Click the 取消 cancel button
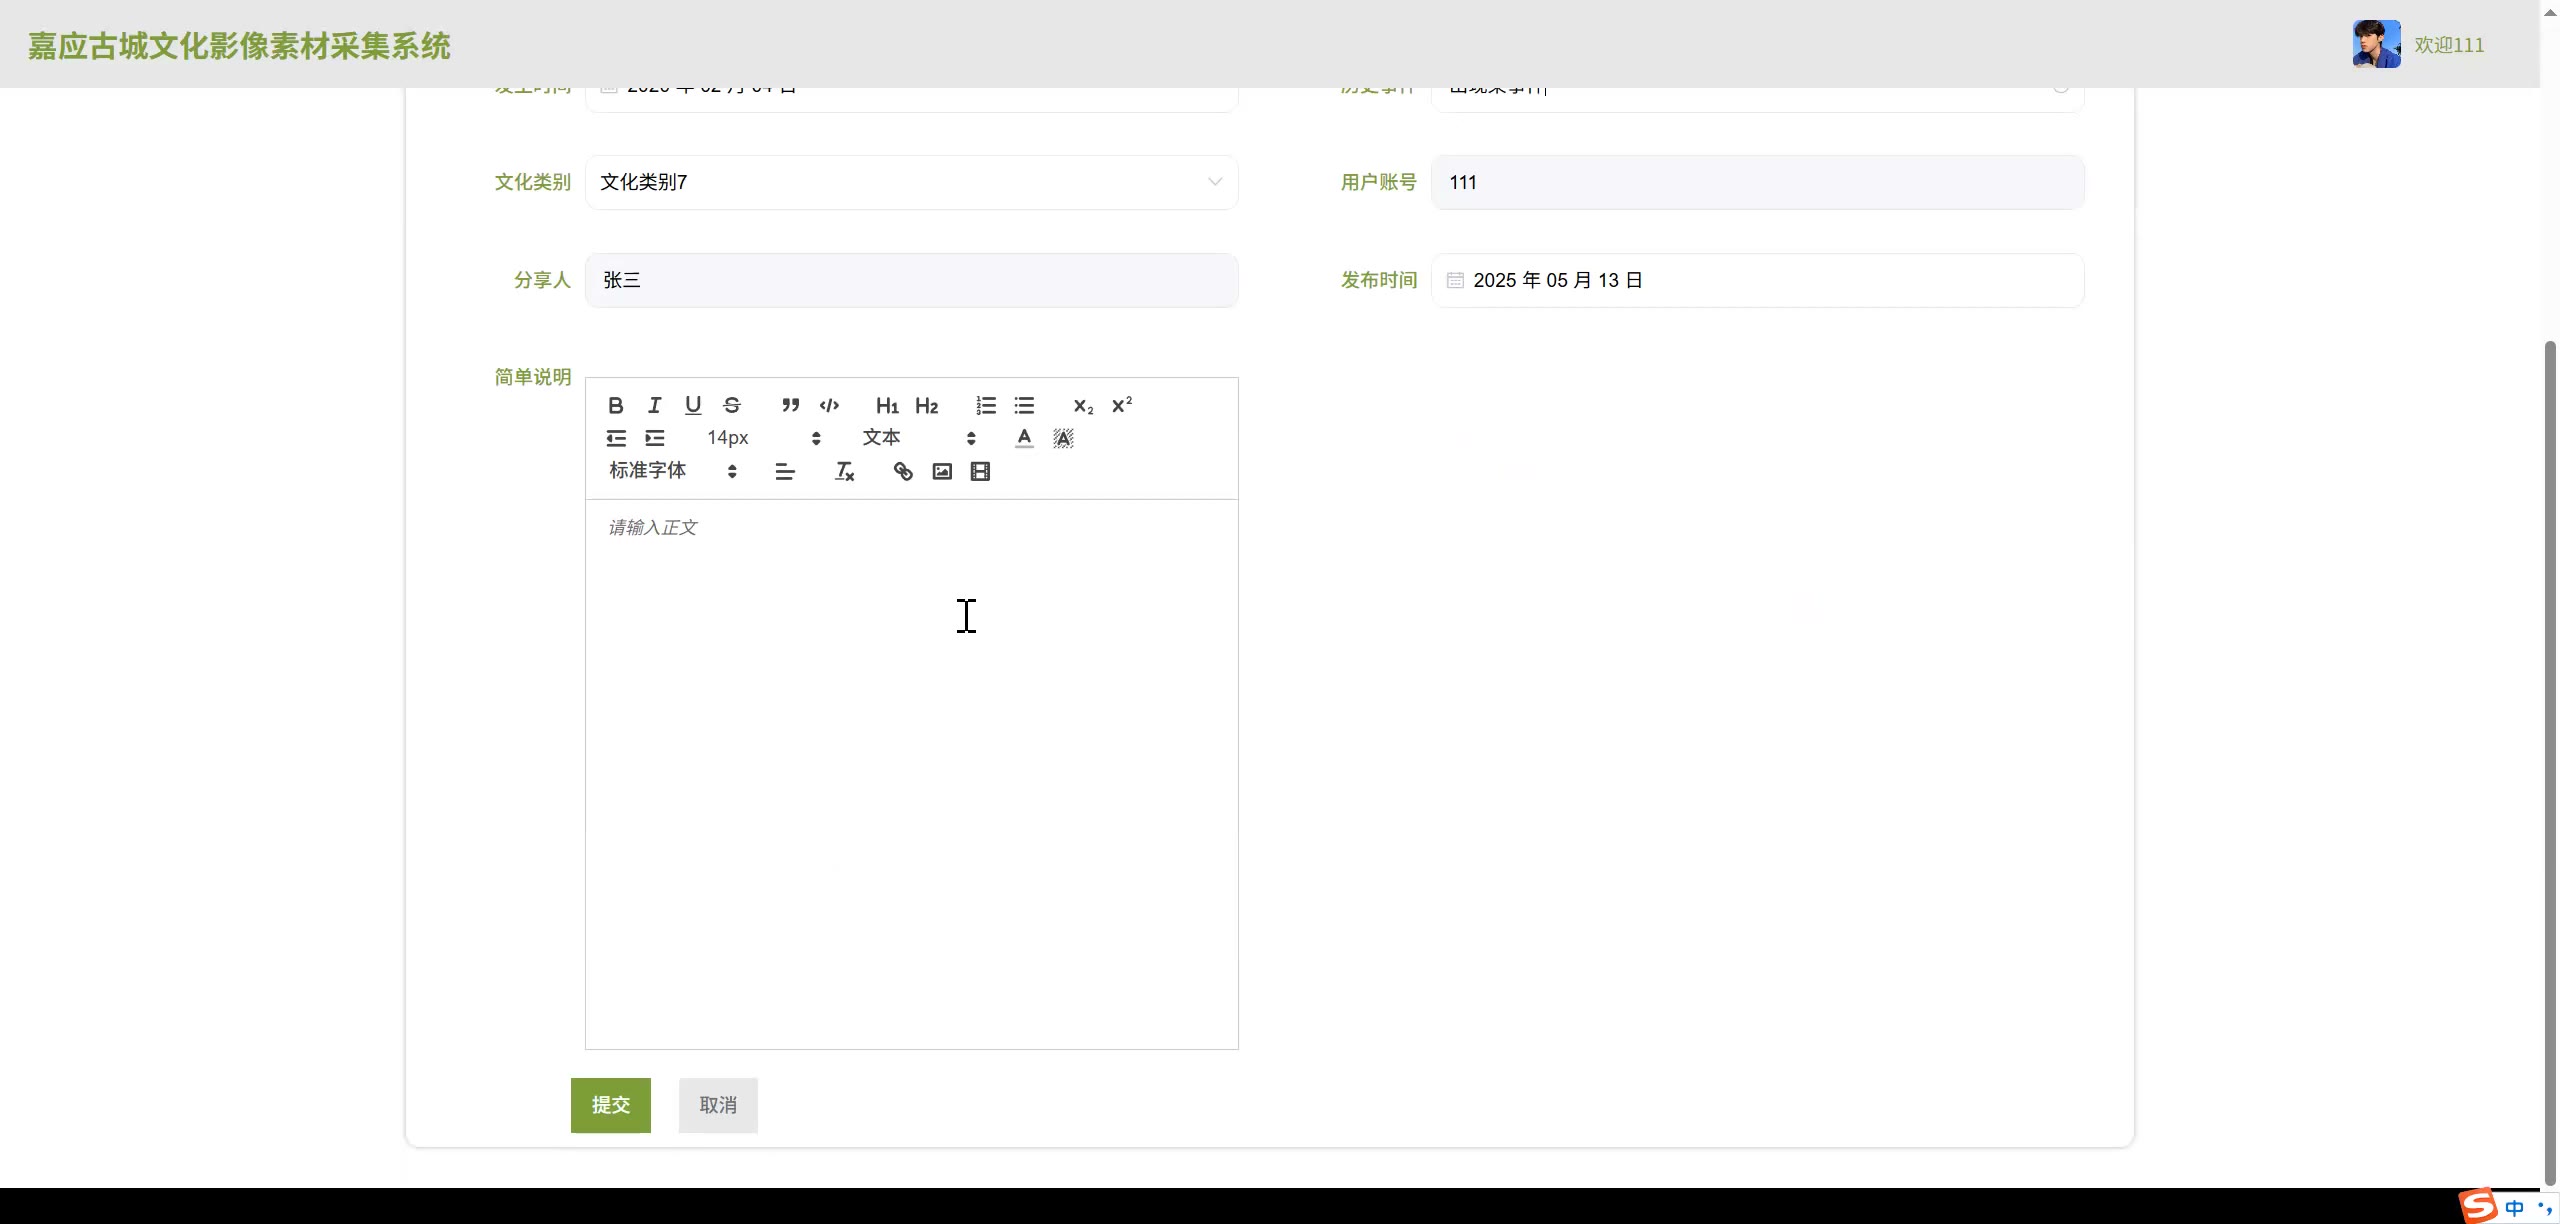Viewport: 2560px width, 1224px height. pos(718,1105)
